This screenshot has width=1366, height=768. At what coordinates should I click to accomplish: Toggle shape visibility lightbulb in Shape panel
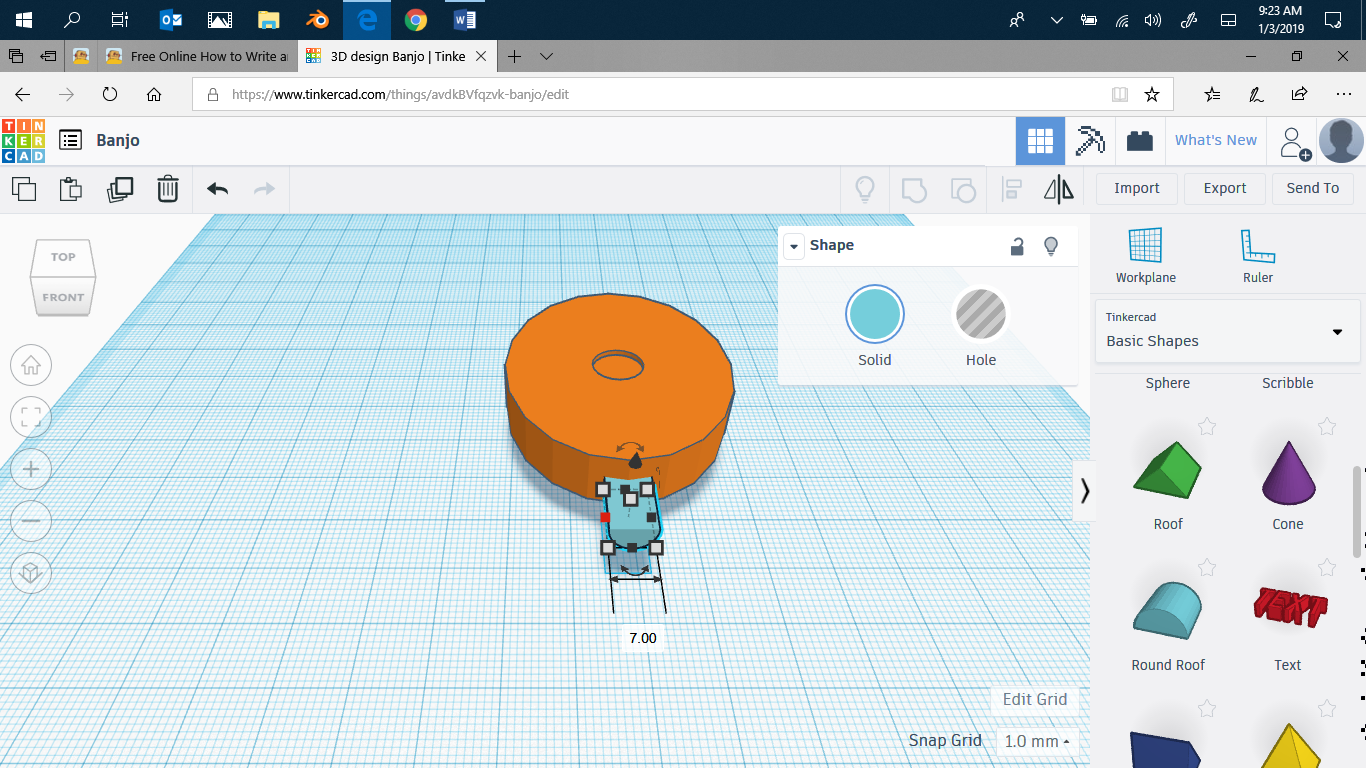pyautogui.click(x=1051, y=246)
